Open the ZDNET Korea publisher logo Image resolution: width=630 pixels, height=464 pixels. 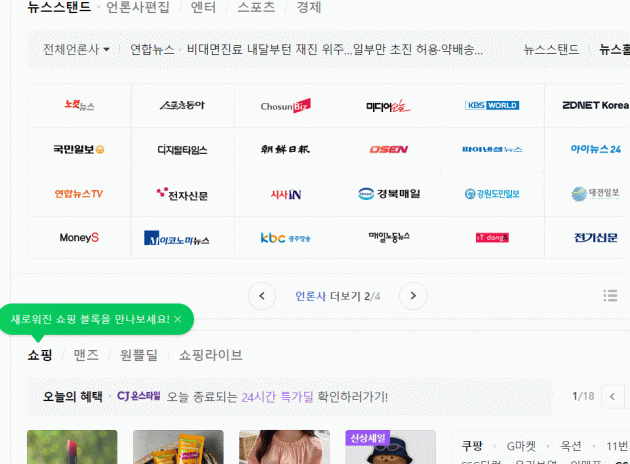point(595,105)
